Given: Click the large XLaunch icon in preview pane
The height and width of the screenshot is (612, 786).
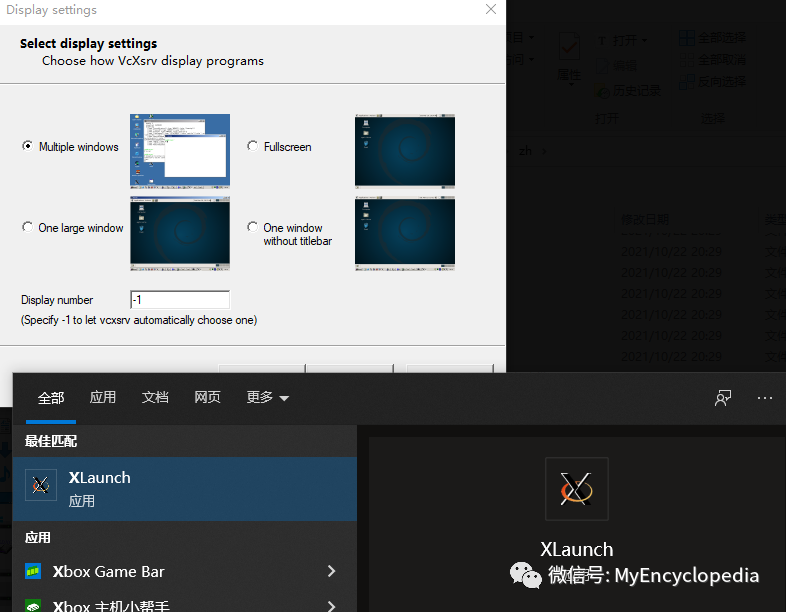Looking at the screenshot, I should [x=576, y=489].
